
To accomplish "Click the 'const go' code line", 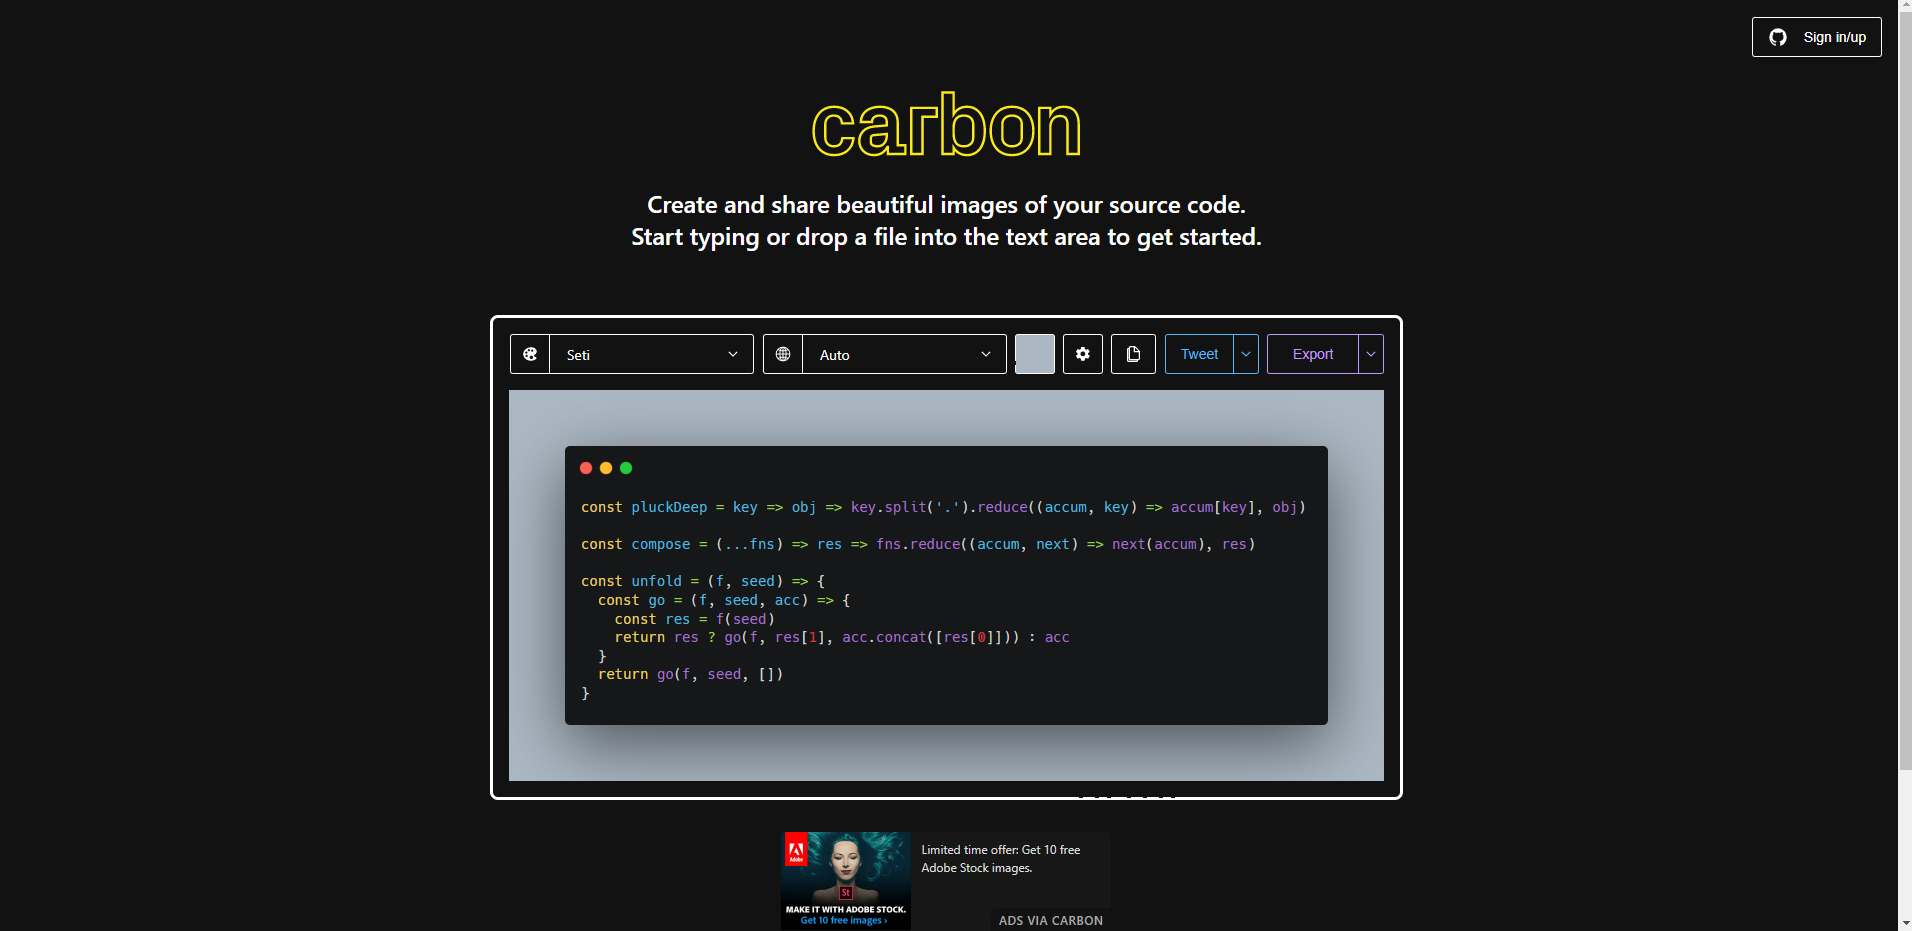I will pyautogui.click(x=724, y=600).
